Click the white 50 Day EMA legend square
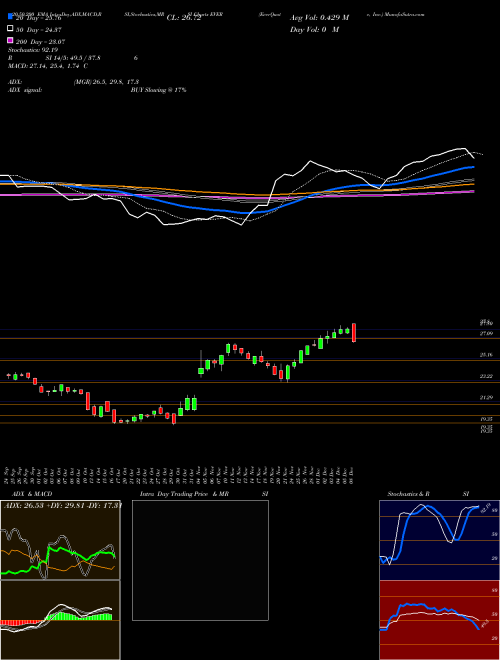 coord(10,29)
